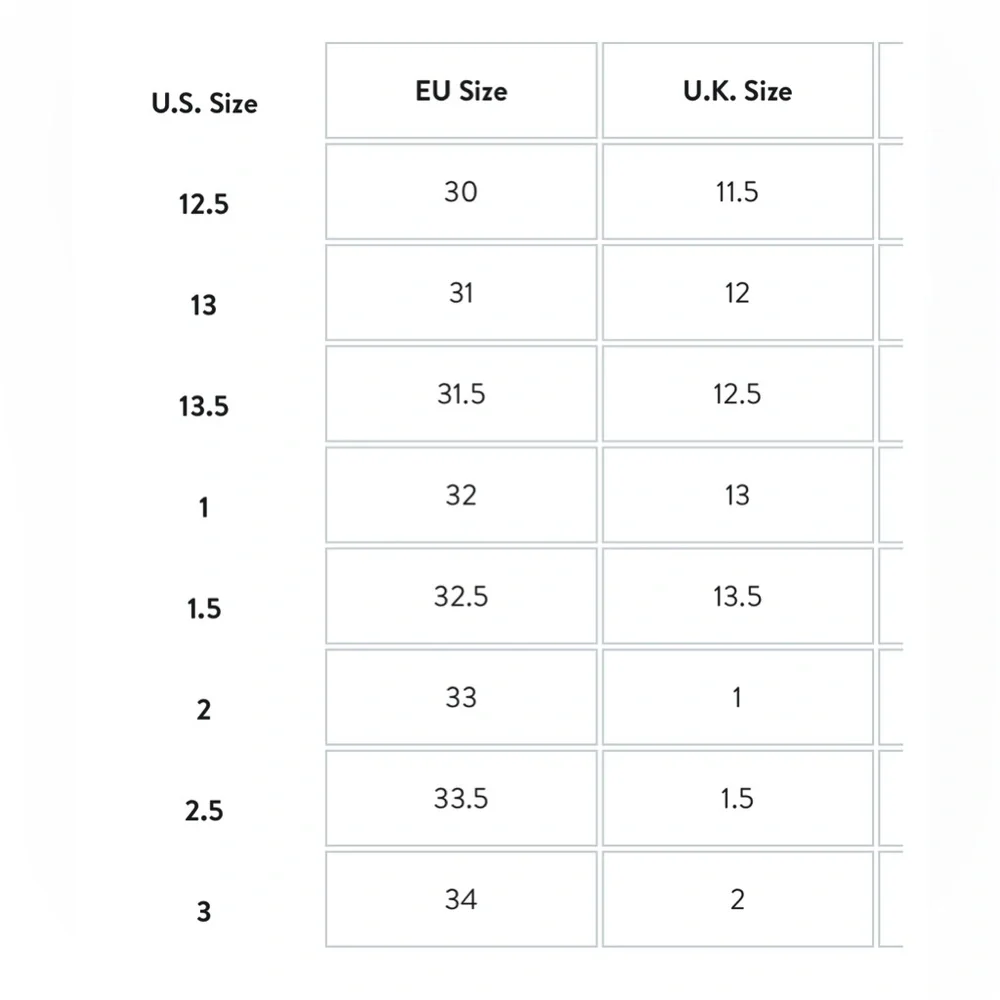Select the EU size 31.5 cell
This screenshot has width=1000, height=1000.
461,393
